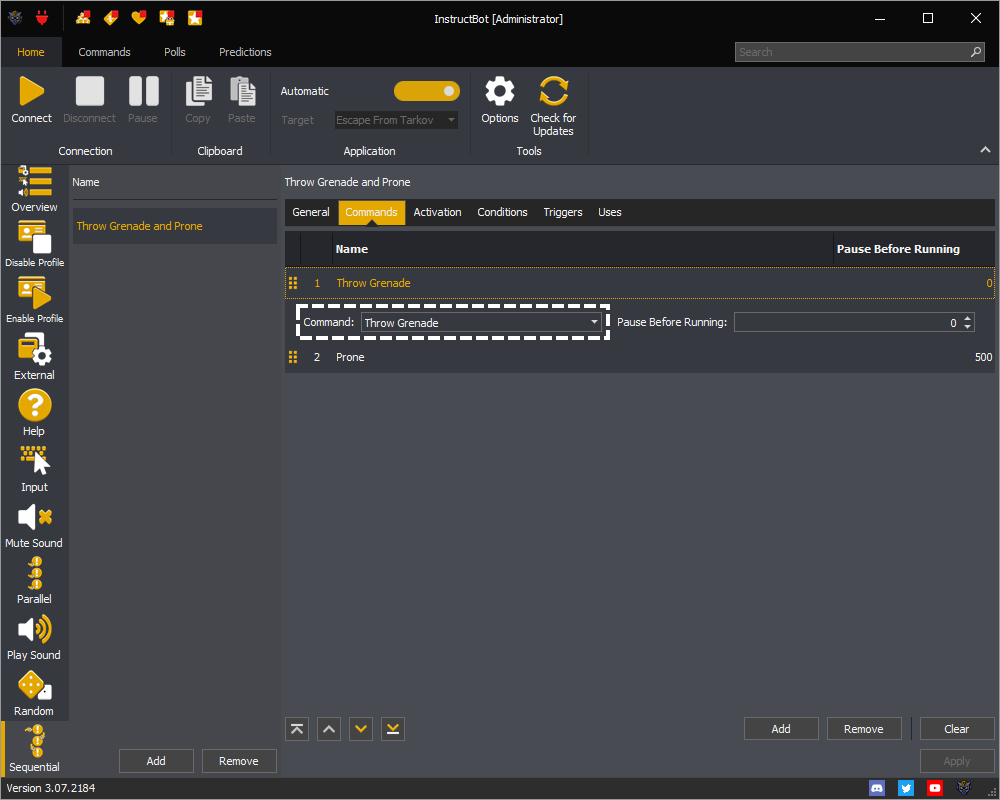Click the Disconnect stop icon
1000x800 pixels.
click(x=89, y=91)
